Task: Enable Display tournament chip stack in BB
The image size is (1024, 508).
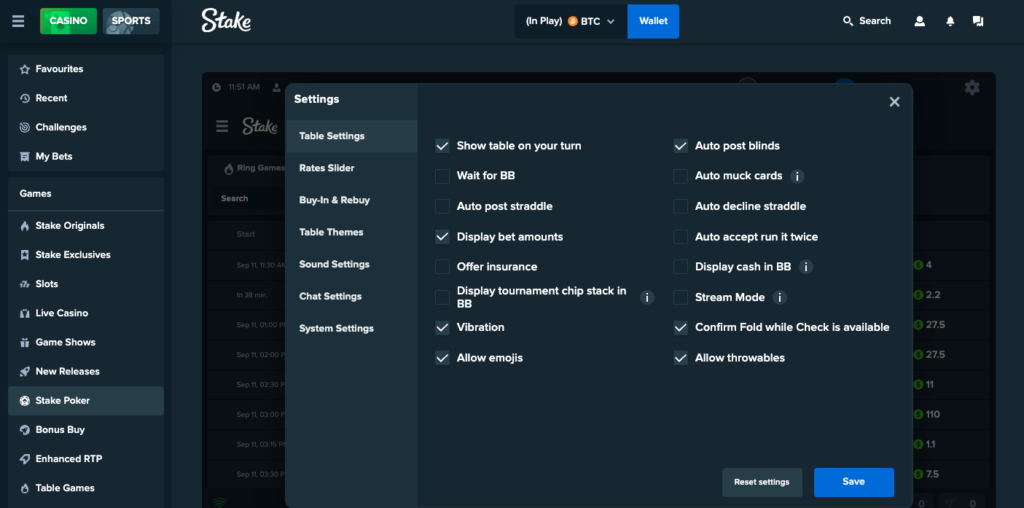Action: pyautogui.click(x=442, y=297)
